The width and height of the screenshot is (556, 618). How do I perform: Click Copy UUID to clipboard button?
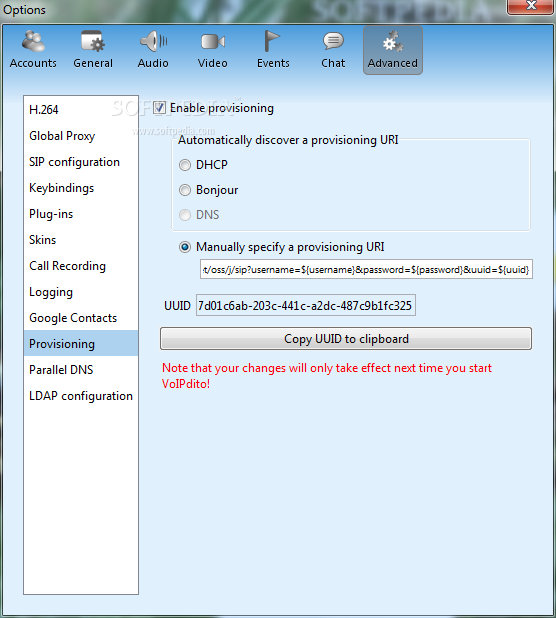point(346,339)
